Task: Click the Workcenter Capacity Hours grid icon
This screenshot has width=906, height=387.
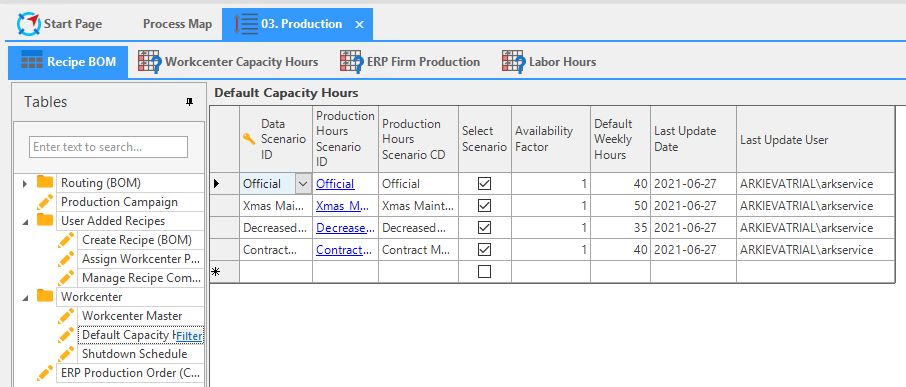Action: [x=150, y=62]
